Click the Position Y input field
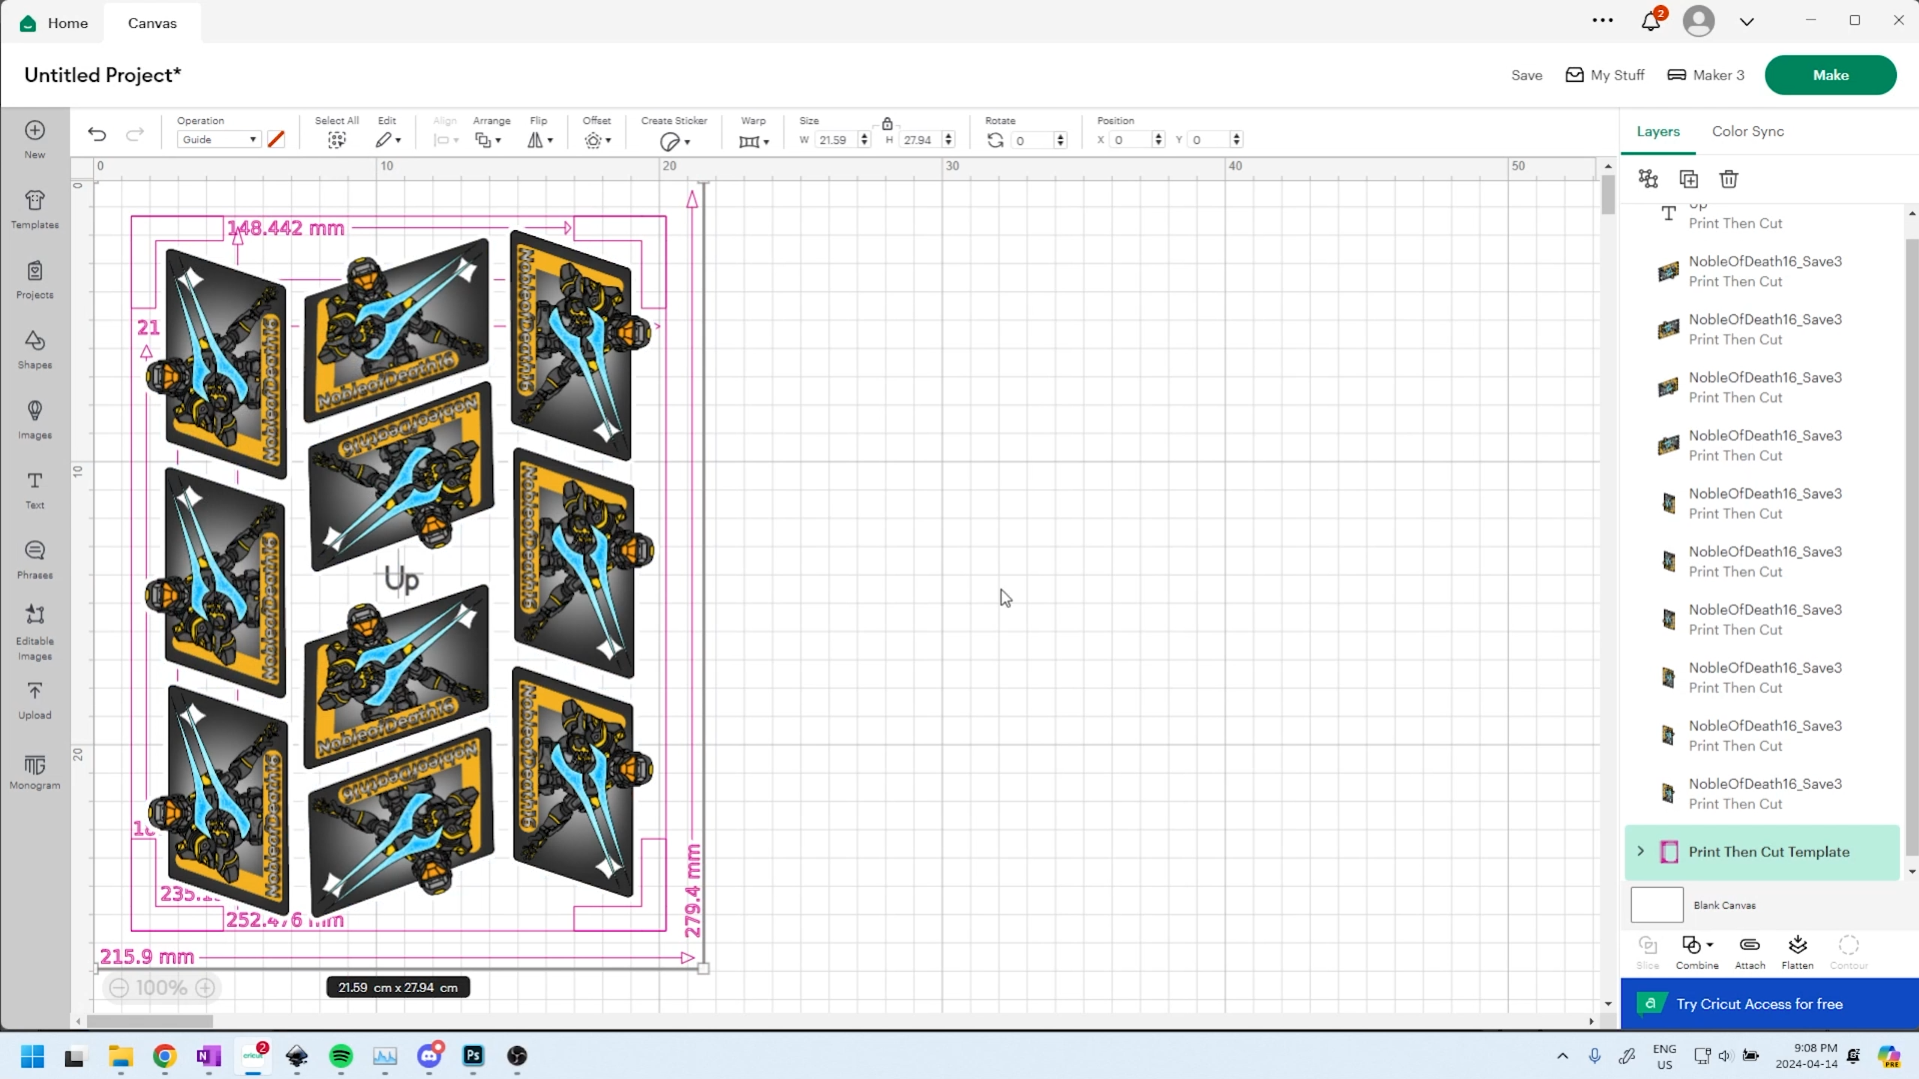 pos(1209,140)
